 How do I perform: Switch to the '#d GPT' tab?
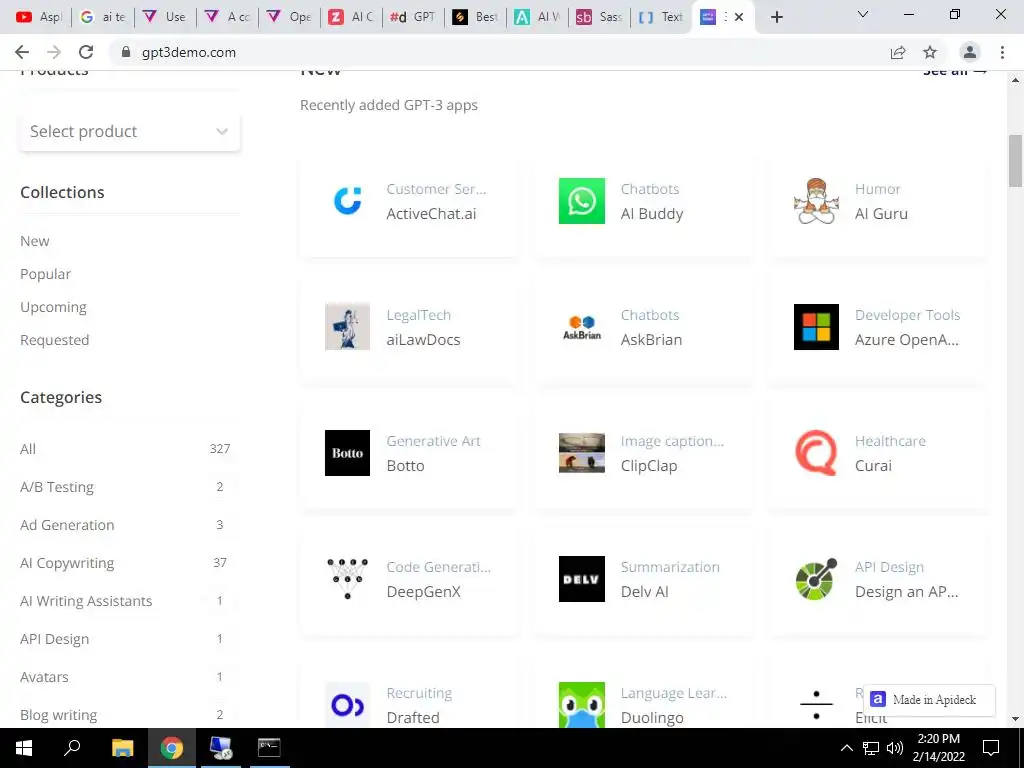tap(413, 17)
